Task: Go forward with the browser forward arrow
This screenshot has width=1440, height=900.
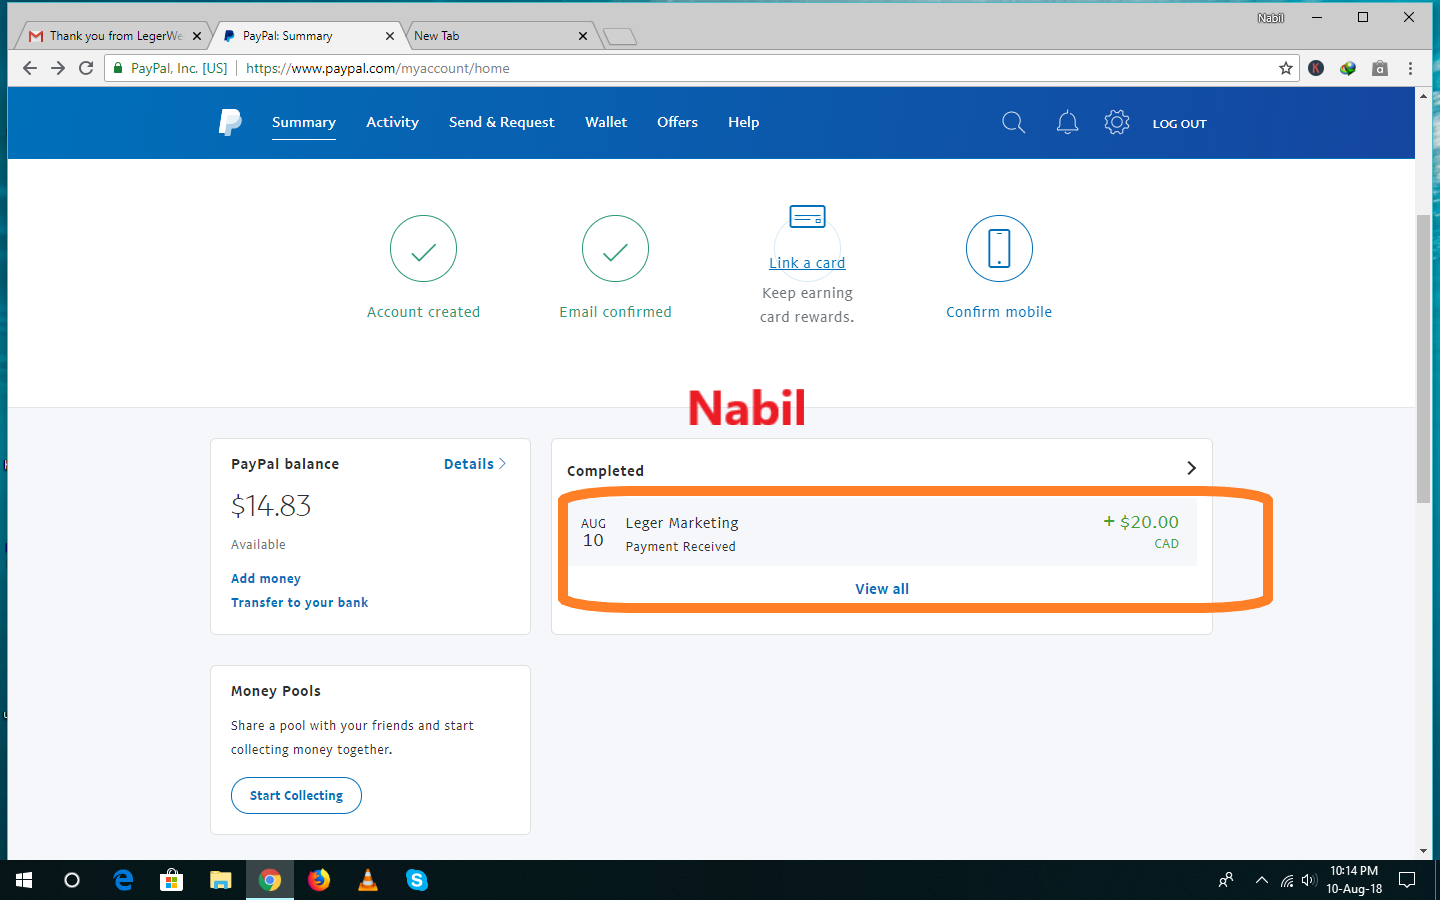Action: pos(58,68)
